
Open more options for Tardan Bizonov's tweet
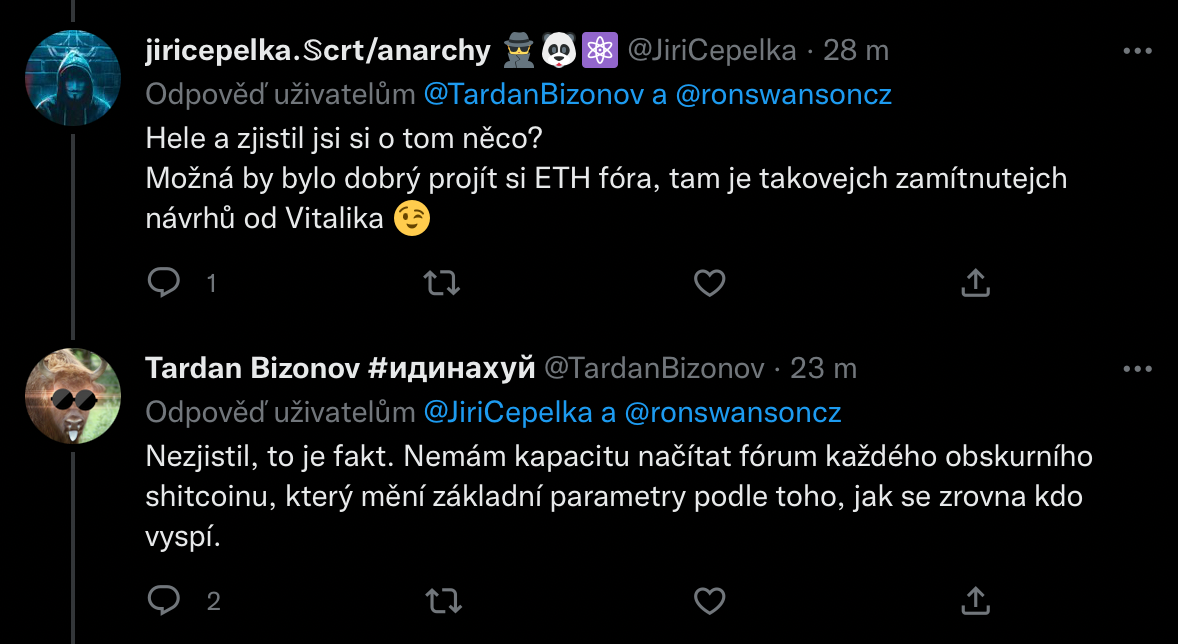[x=1138, y=368]
